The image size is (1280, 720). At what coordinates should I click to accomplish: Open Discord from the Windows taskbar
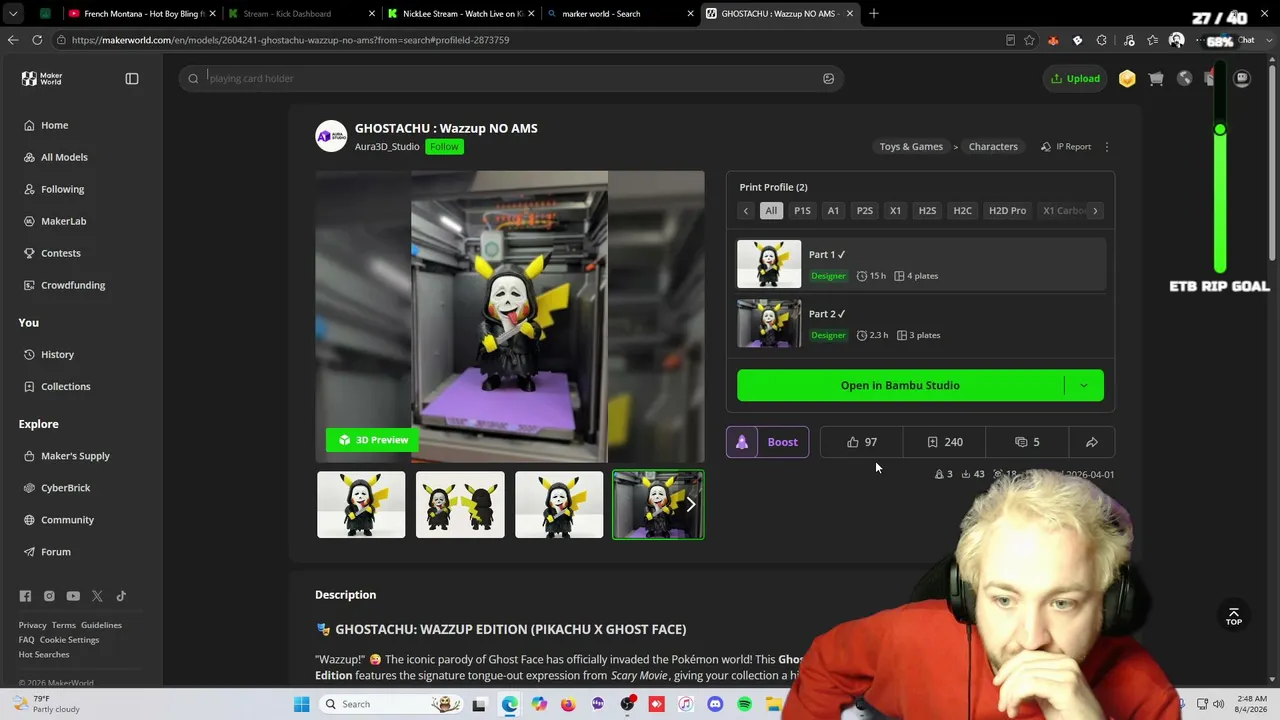pos(715,704)
